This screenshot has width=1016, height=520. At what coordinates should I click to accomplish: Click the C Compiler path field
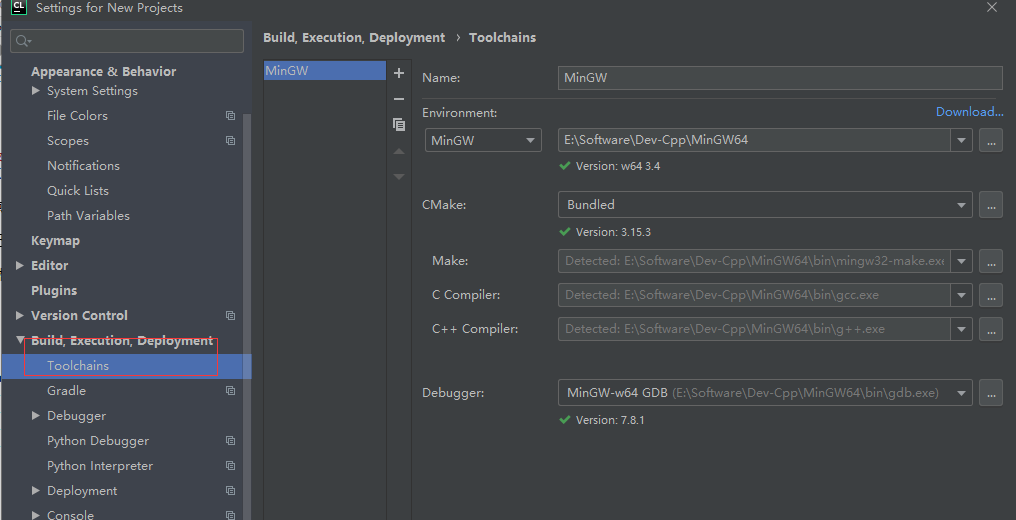point(754,295)
